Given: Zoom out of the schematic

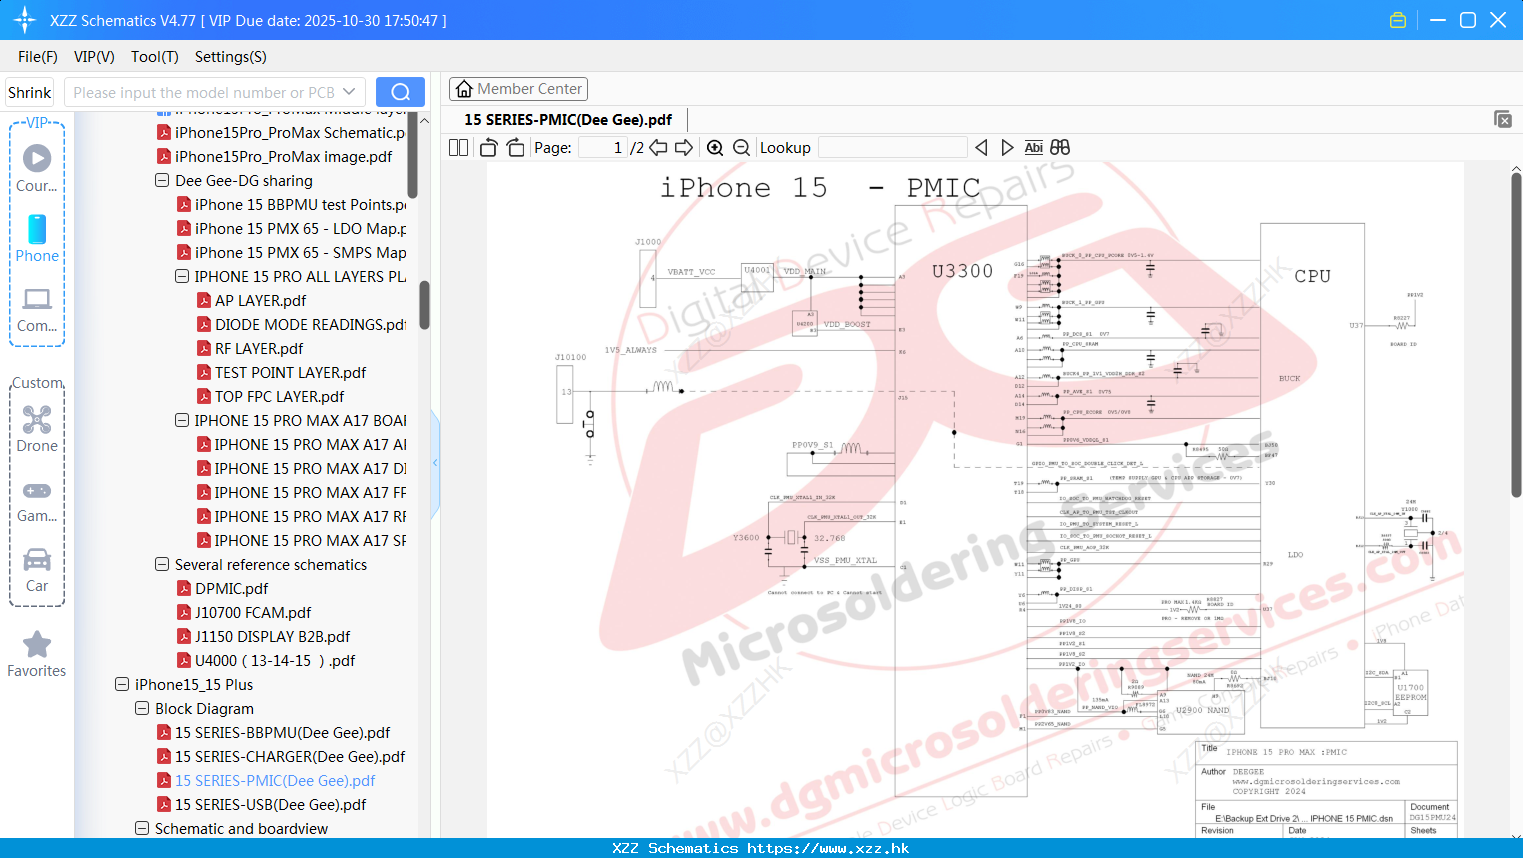Looking at the screenshot, I should point(741,147).
